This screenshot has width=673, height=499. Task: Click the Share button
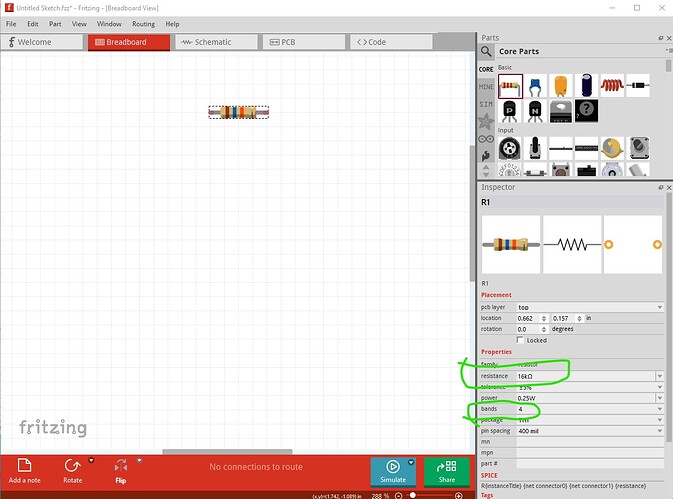point(446,471)
